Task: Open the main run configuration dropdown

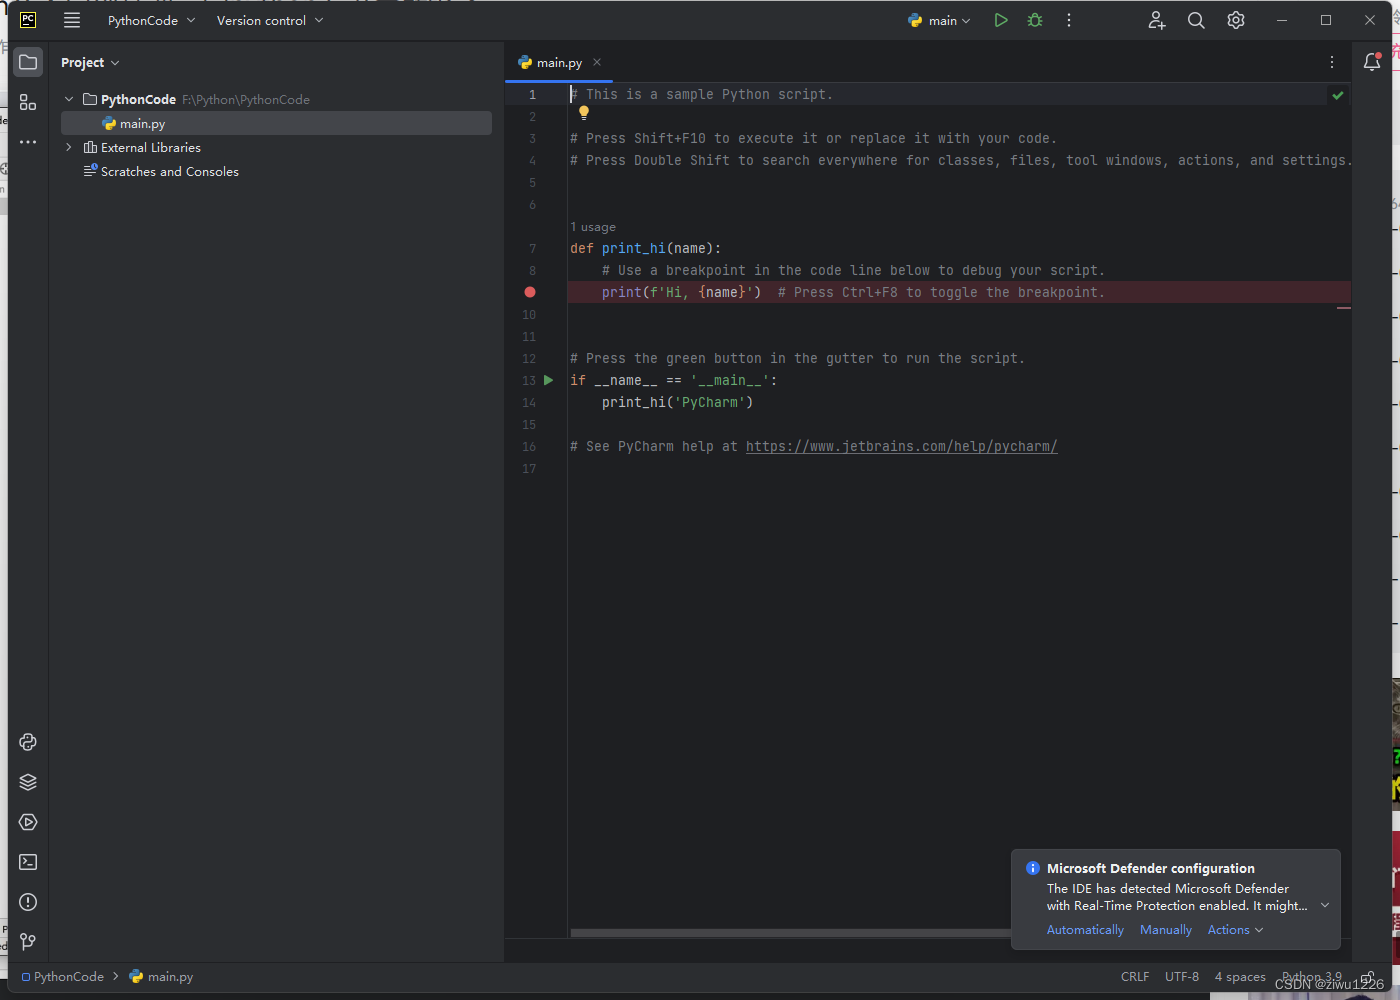Action: click(939, 20)
